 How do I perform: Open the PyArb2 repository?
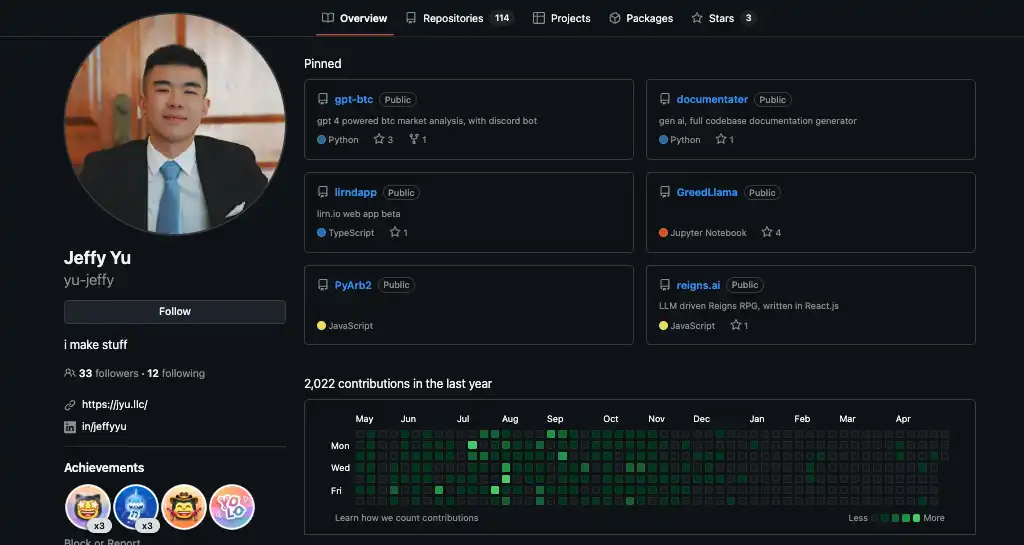coord(353,285)
